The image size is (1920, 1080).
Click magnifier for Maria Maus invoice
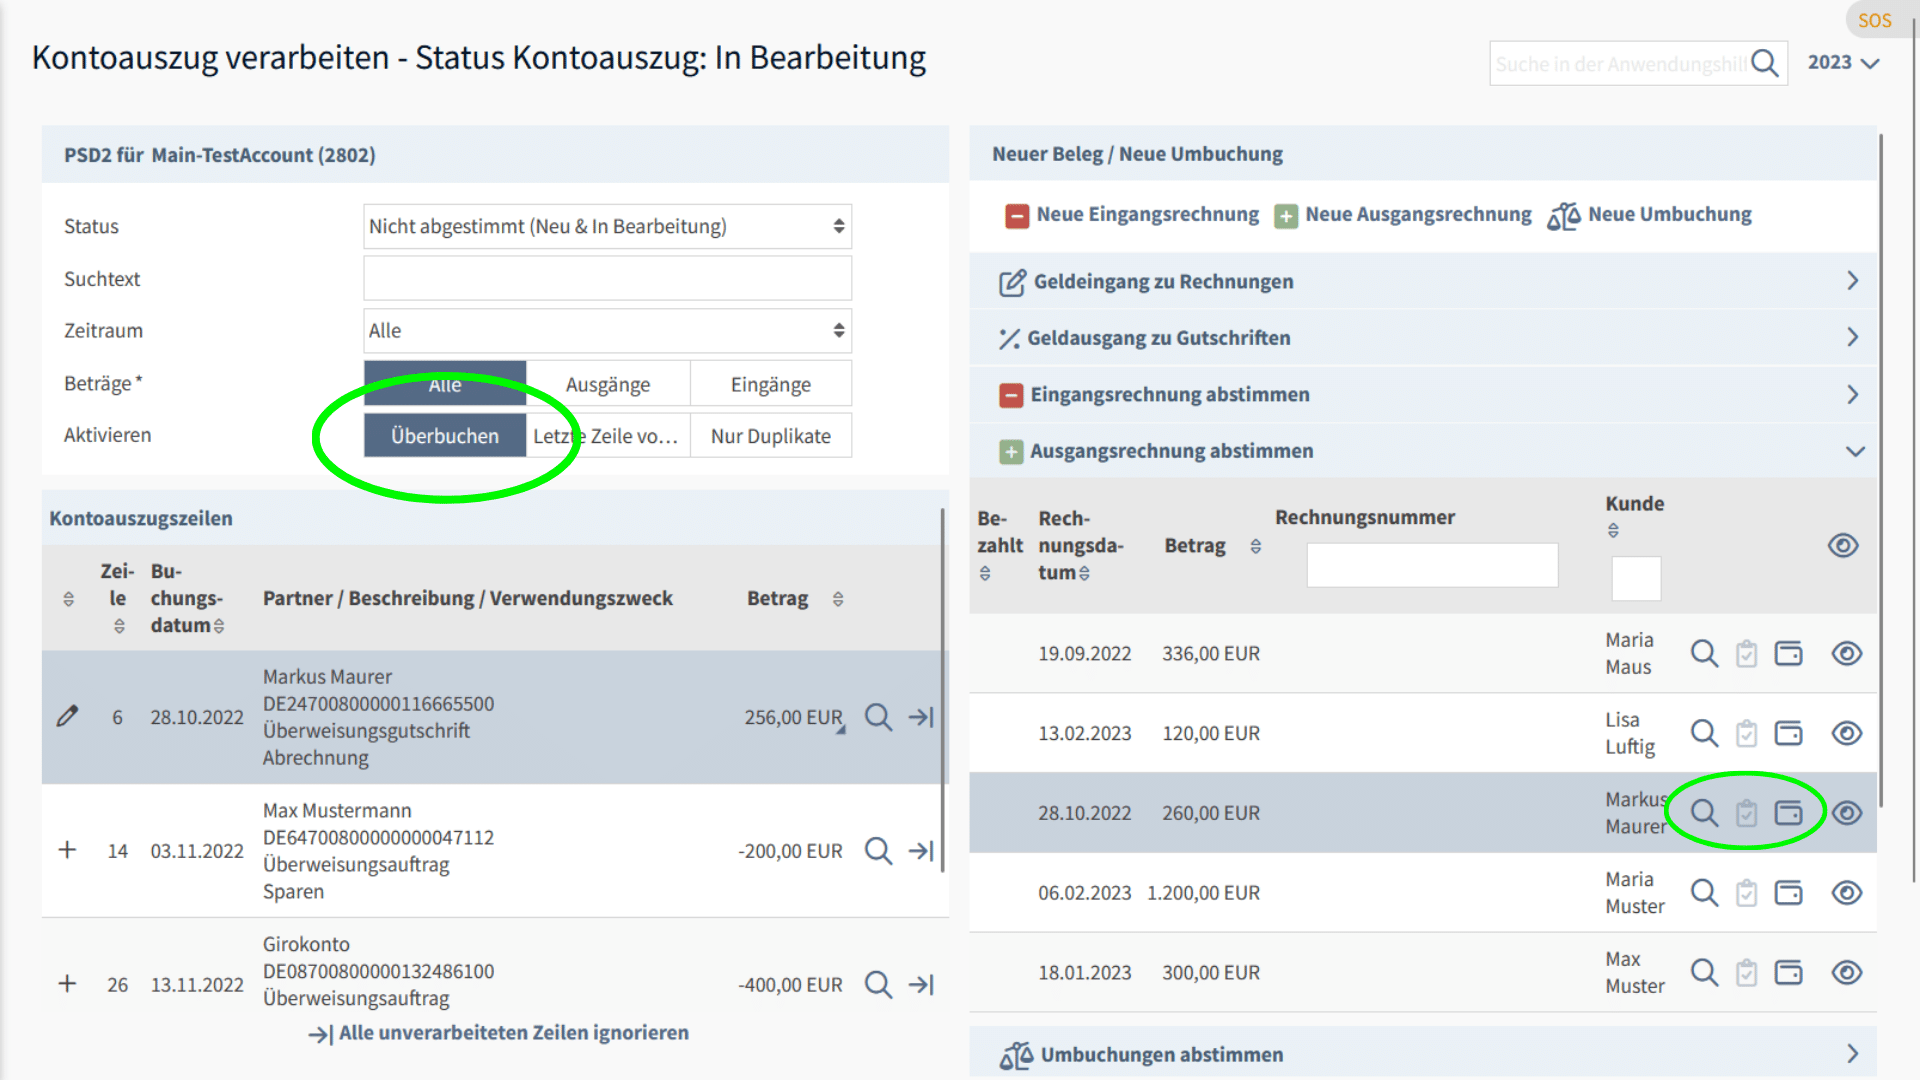tap(1704, 653)
